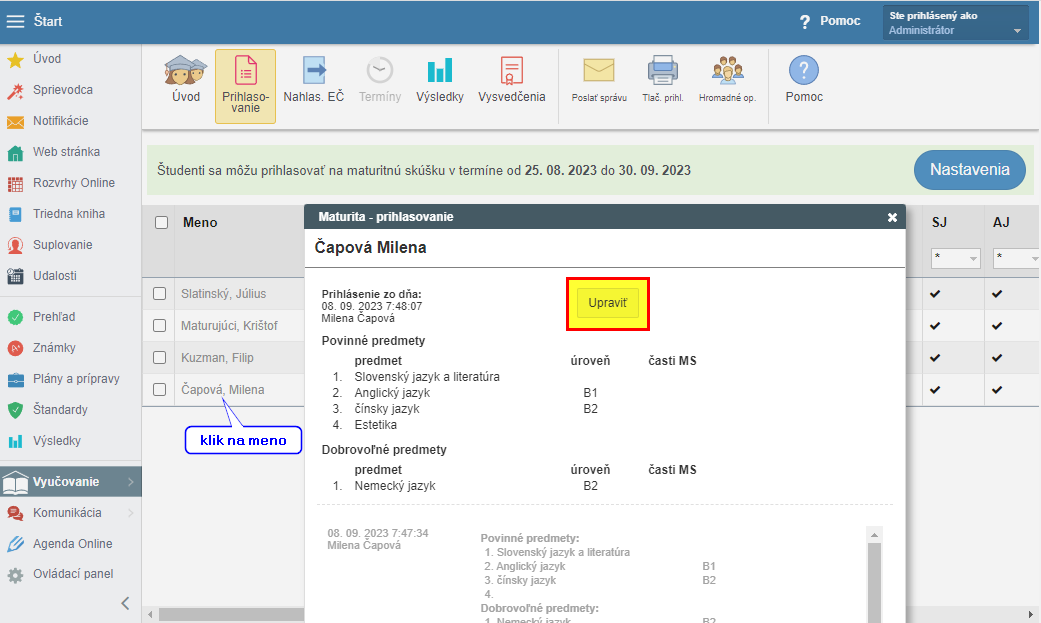Click the name Čapová, Milena
Image resolution: width=1041 pixels, height=623 pixels.
tap(222, 390)
